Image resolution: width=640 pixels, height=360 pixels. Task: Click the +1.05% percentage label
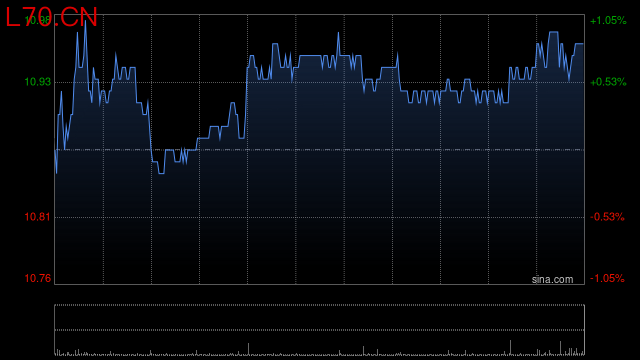click(608, 20)
